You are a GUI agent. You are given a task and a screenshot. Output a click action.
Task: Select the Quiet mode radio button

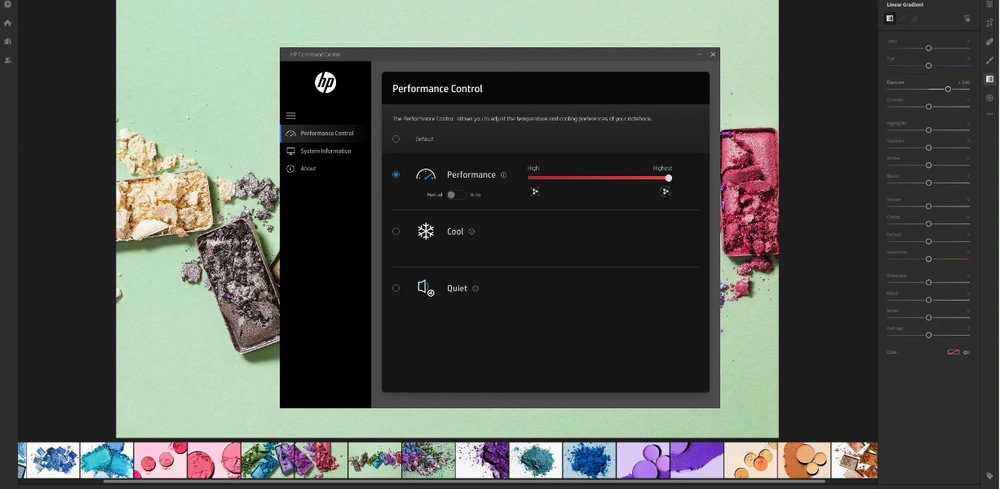click(x=396, y=288)
